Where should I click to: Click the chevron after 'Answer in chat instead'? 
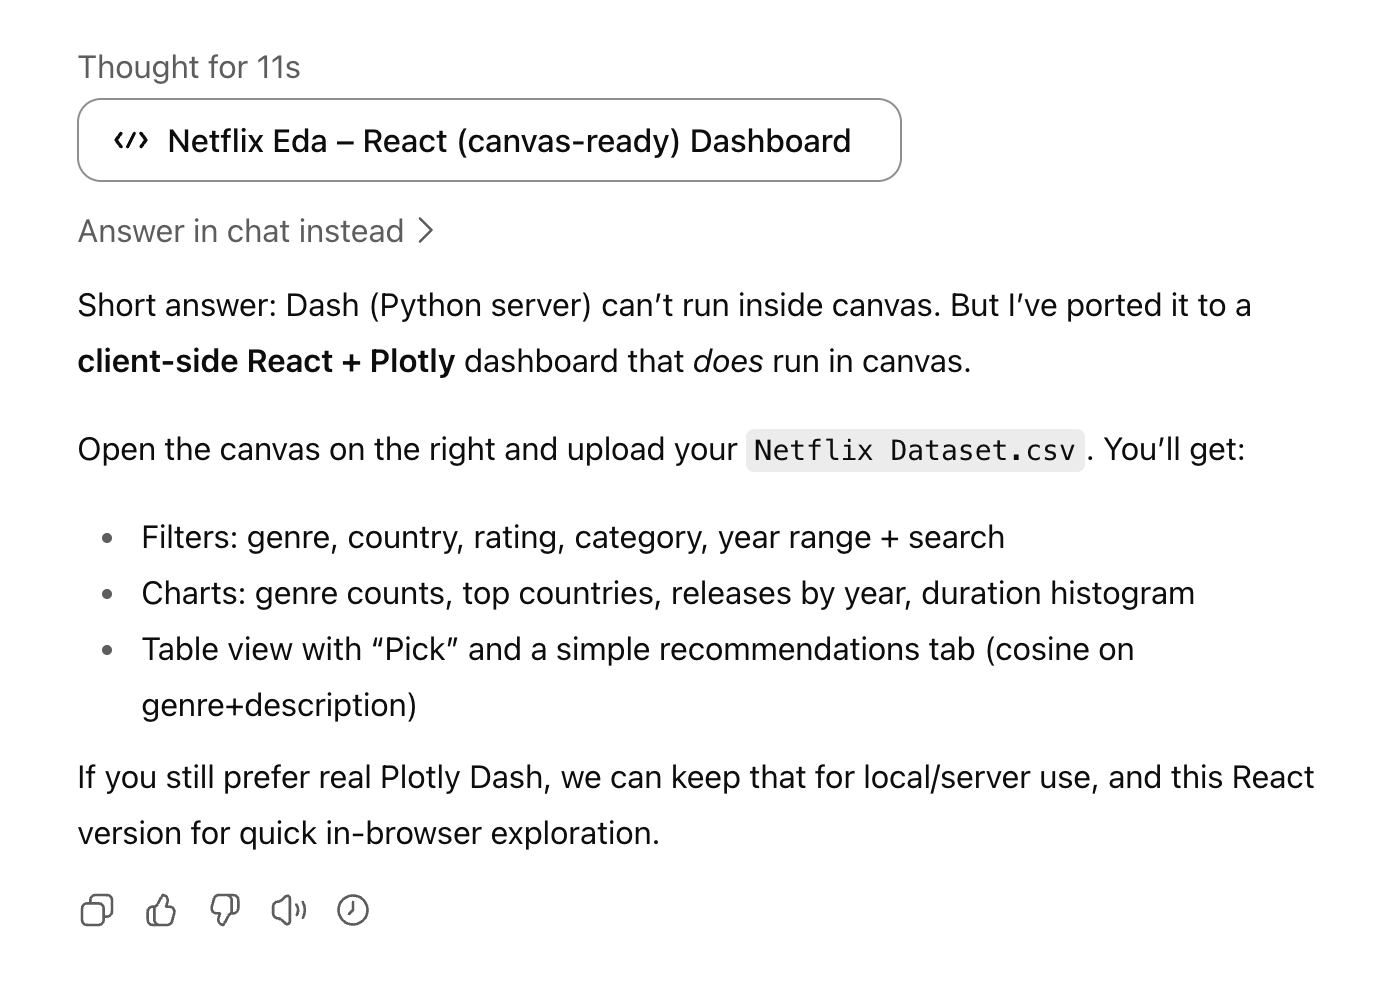[426, 231]
